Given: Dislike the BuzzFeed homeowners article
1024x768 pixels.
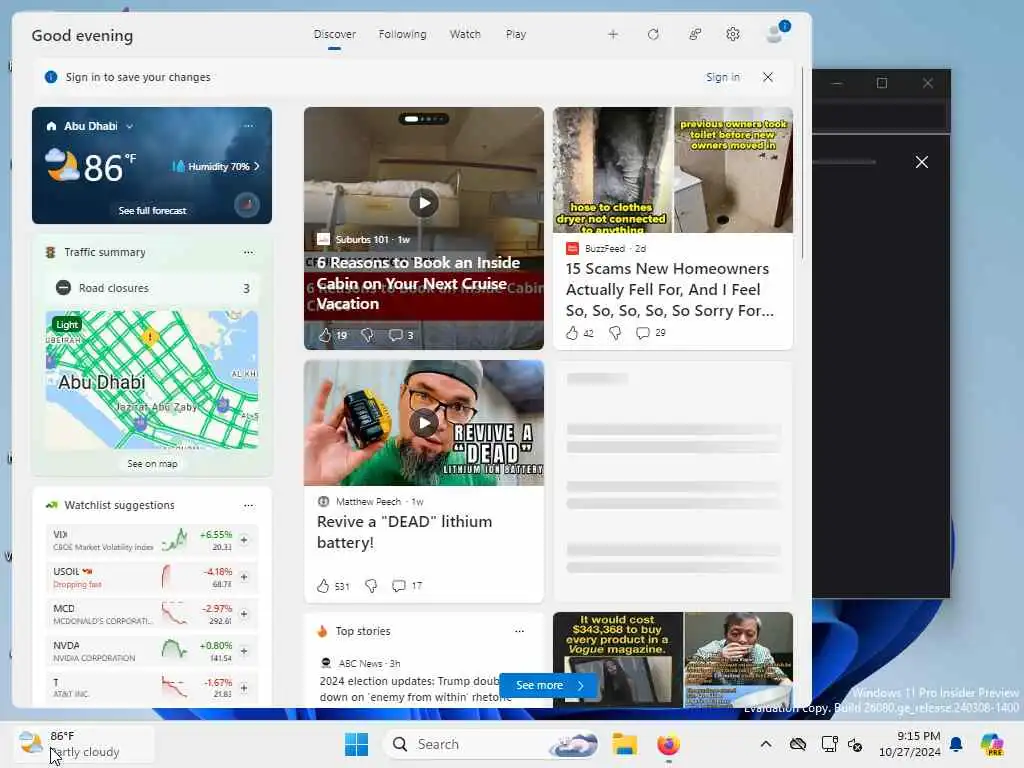Looking at the screenshot, I should [x=615, y=333].
